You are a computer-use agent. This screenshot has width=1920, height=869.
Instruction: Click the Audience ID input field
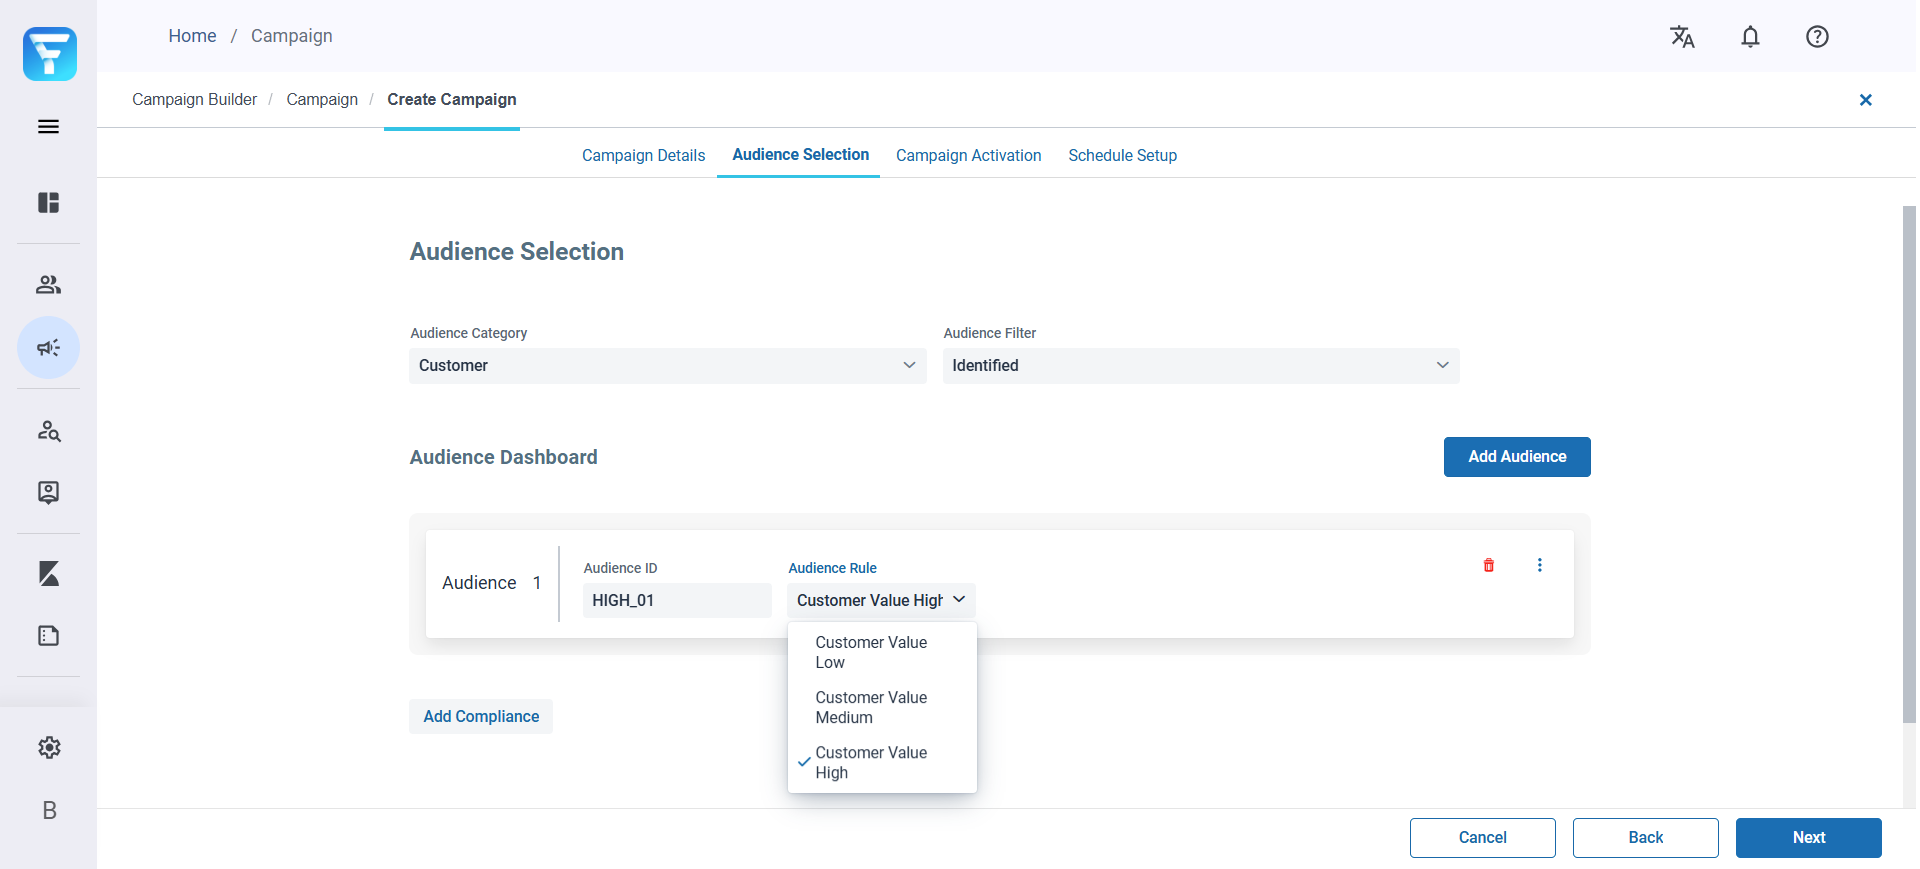click(x=676, y=600)
